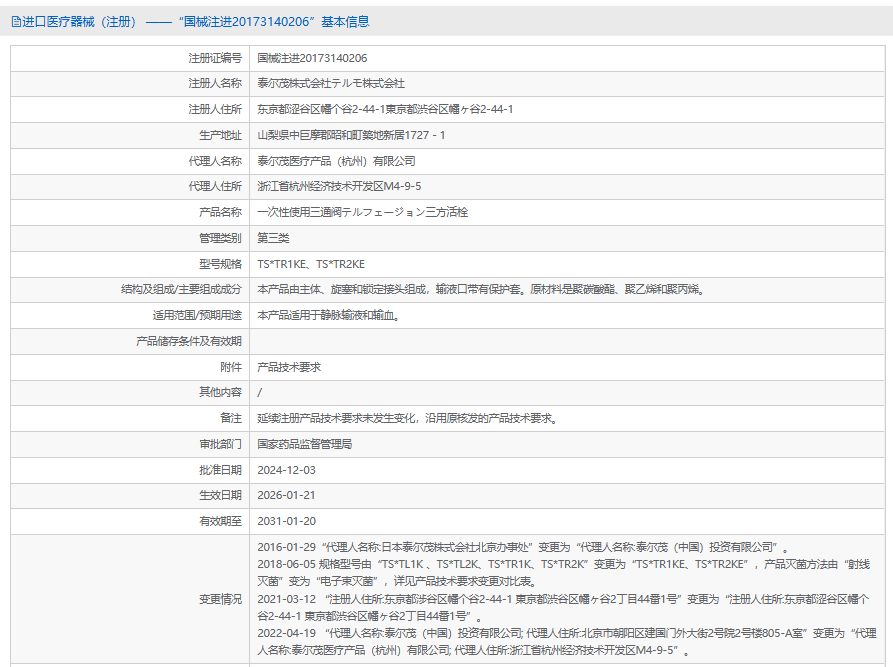Click label '适用范围/预期用途'

(197, 316)
